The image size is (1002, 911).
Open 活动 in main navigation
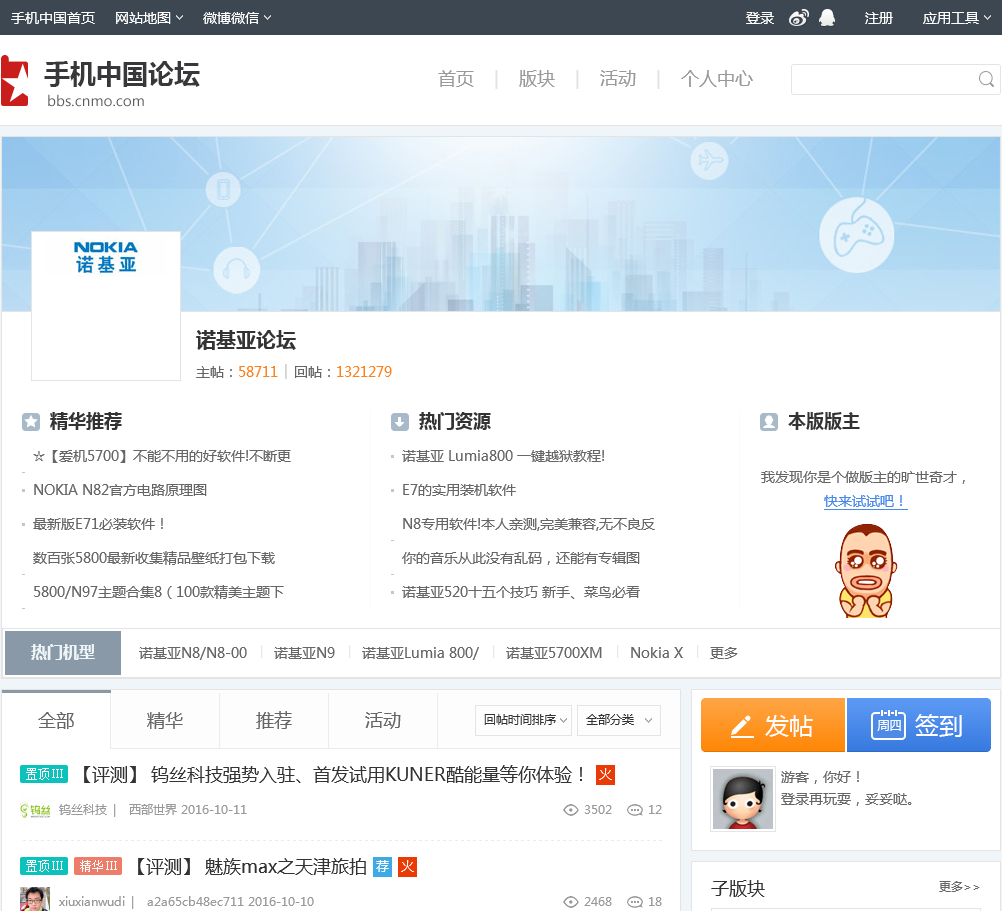pos(618,79)
